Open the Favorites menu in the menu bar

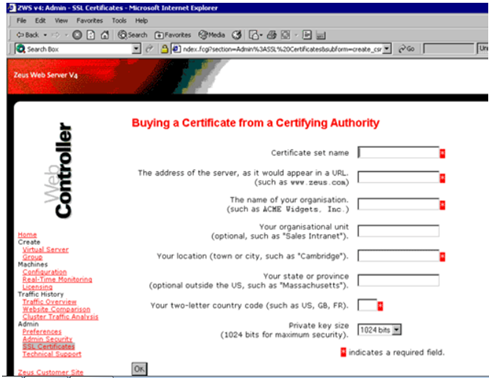(90, 21)
